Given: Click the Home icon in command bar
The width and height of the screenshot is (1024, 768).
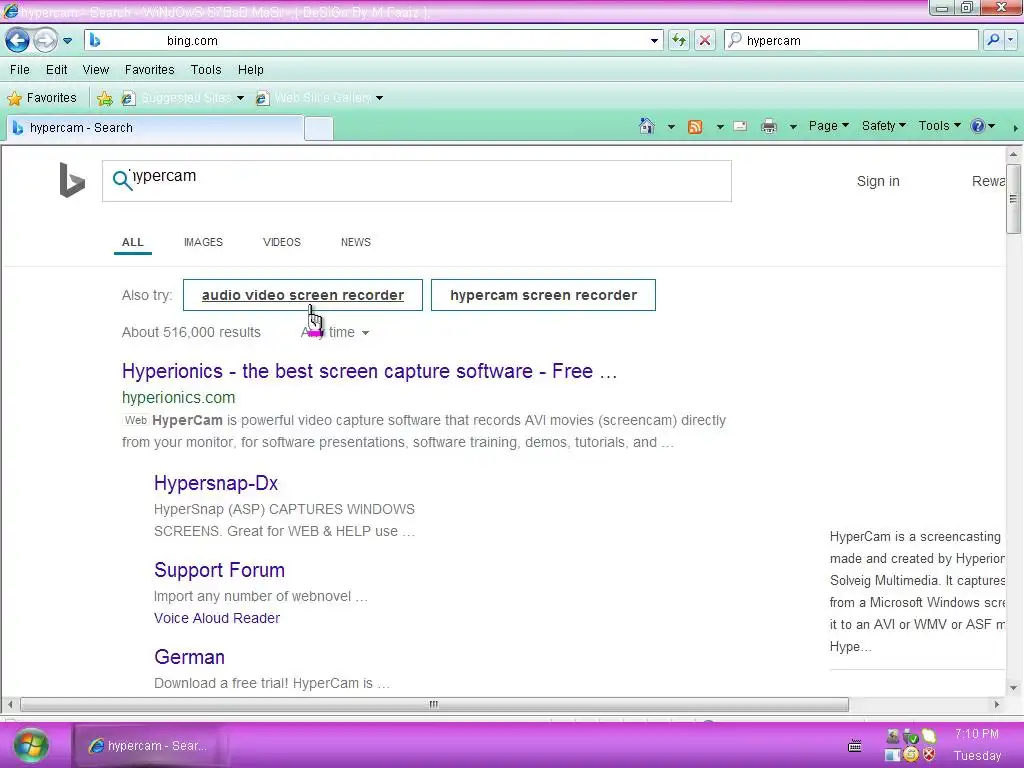Looking at the screenshot, I should click(647, 126).
